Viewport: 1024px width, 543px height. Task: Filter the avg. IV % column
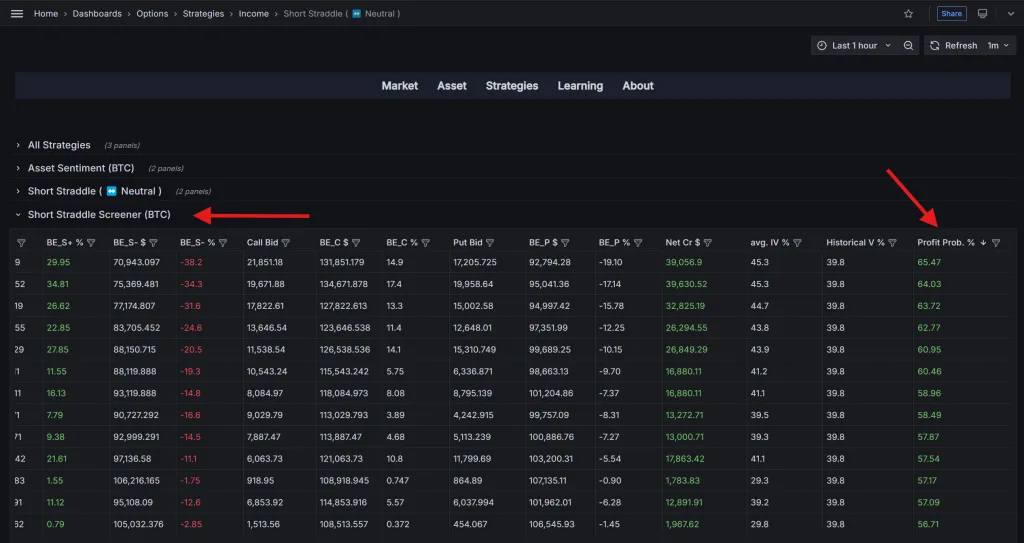point(797,243)
